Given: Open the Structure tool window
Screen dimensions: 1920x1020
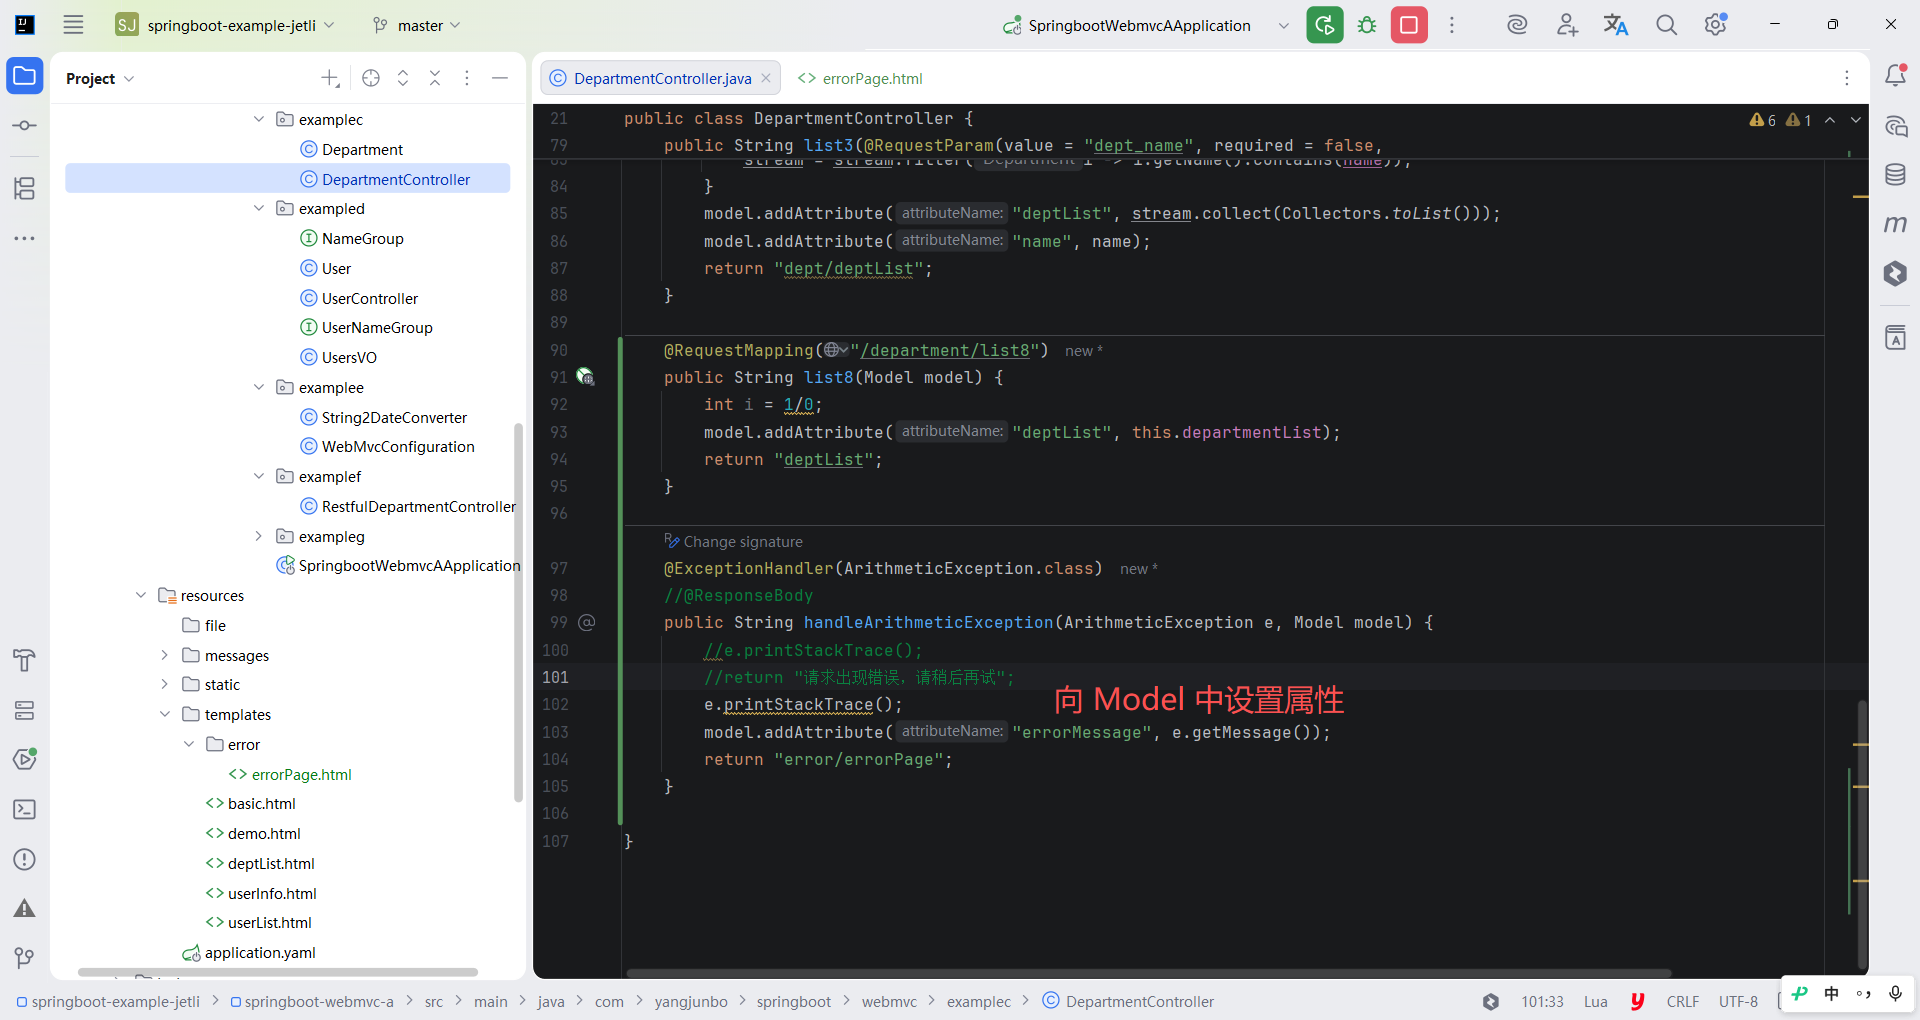Looking at the screenshot, I should [x=25, y=188].
